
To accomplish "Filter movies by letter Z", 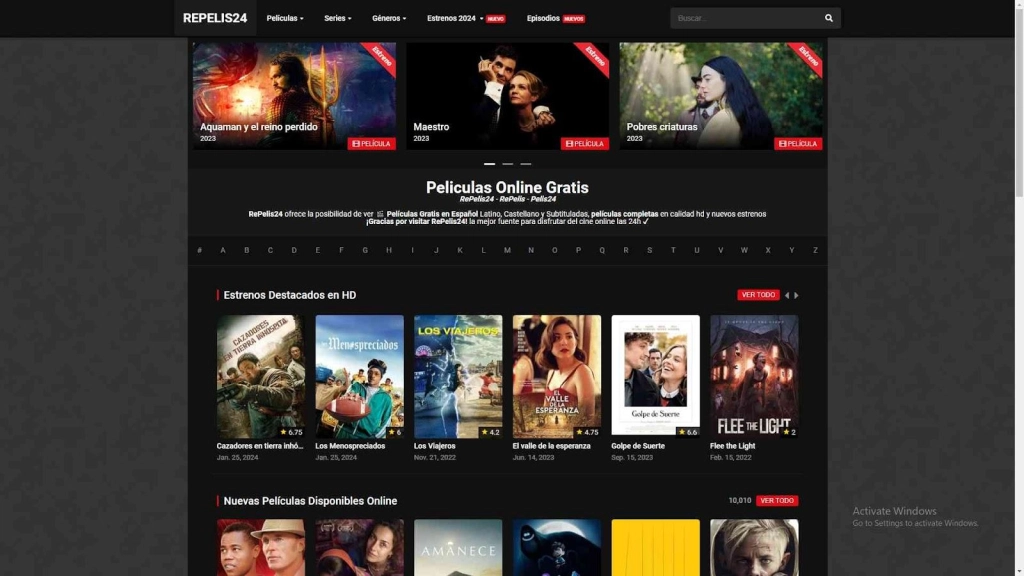I will 815,250.
